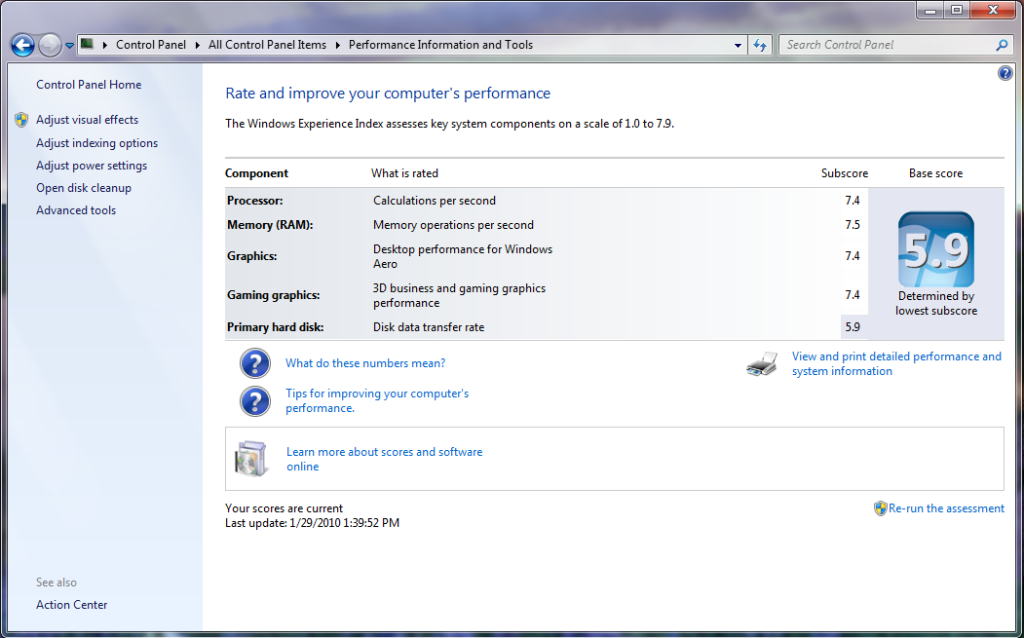Expand the chevron after 'All Control Panel Items'

pos(338,45)
